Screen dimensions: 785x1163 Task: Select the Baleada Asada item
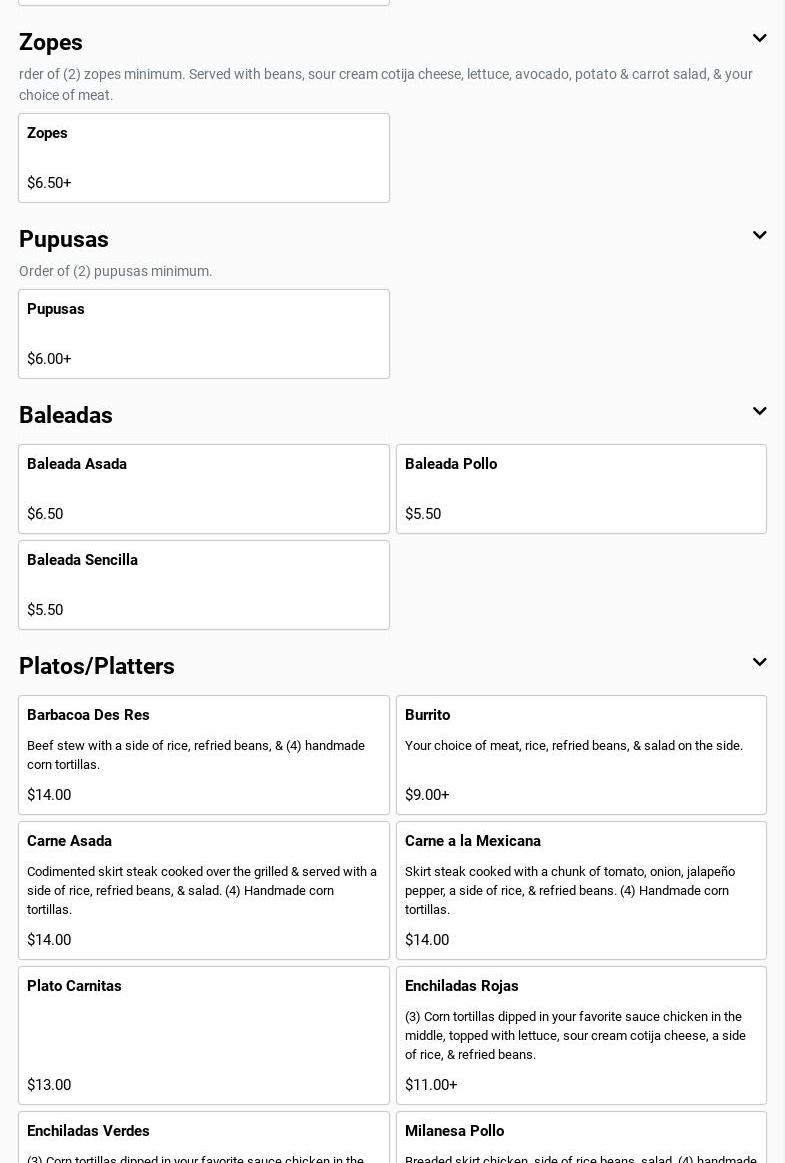pyautogui.click(x=204, y=489)
